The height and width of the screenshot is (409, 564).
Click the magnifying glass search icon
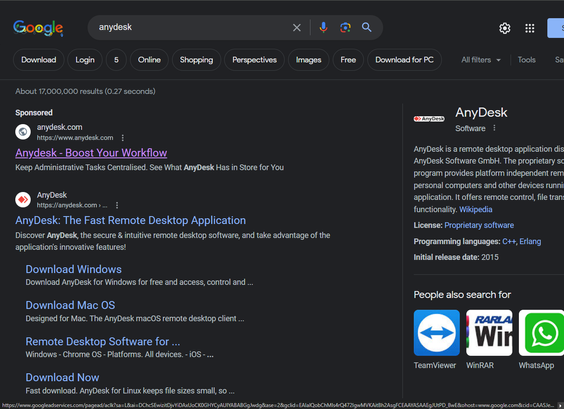click(x=367, y=27)
